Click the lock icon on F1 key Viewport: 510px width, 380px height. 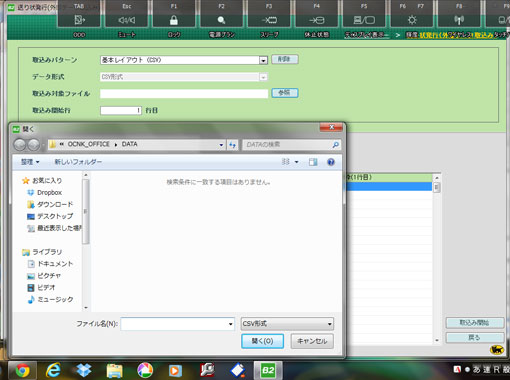(x=174, y=20)
